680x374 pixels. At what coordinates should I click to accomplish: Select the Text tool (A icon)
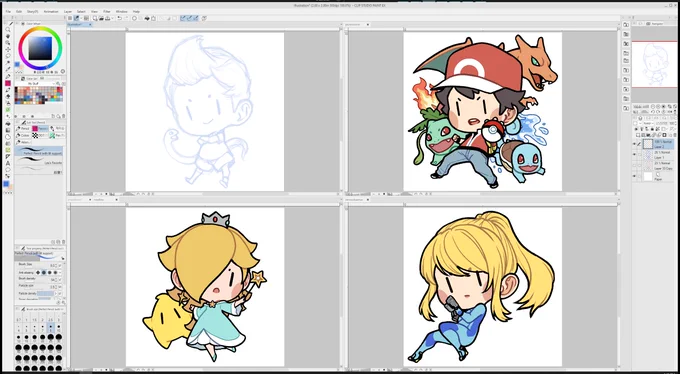tap(8, 163)
